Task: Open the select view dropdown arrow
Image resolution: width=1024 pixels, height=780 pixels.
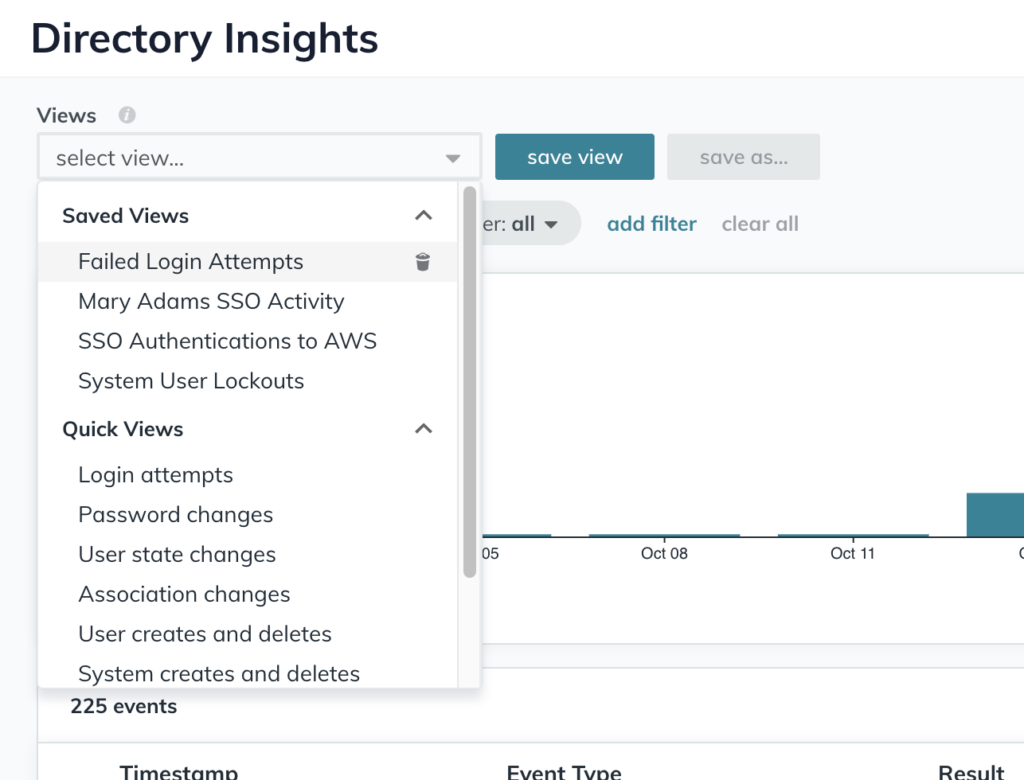Action: tap(452, 158)
